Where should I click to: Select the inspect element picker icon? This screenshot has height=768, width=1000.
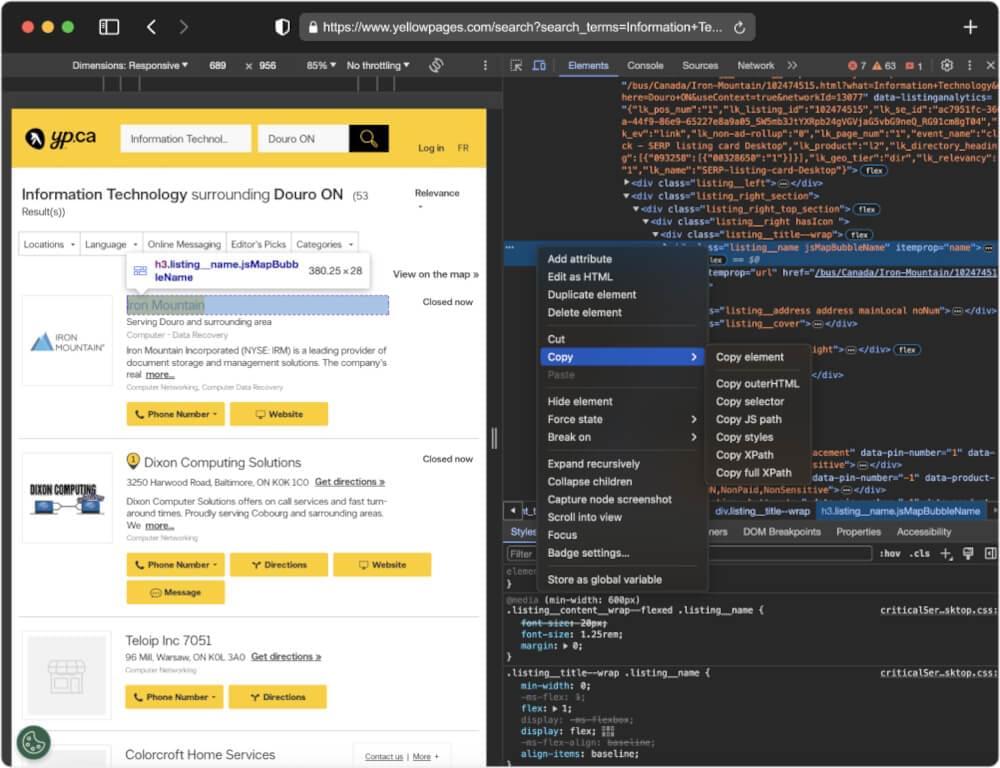coord(516,65)
